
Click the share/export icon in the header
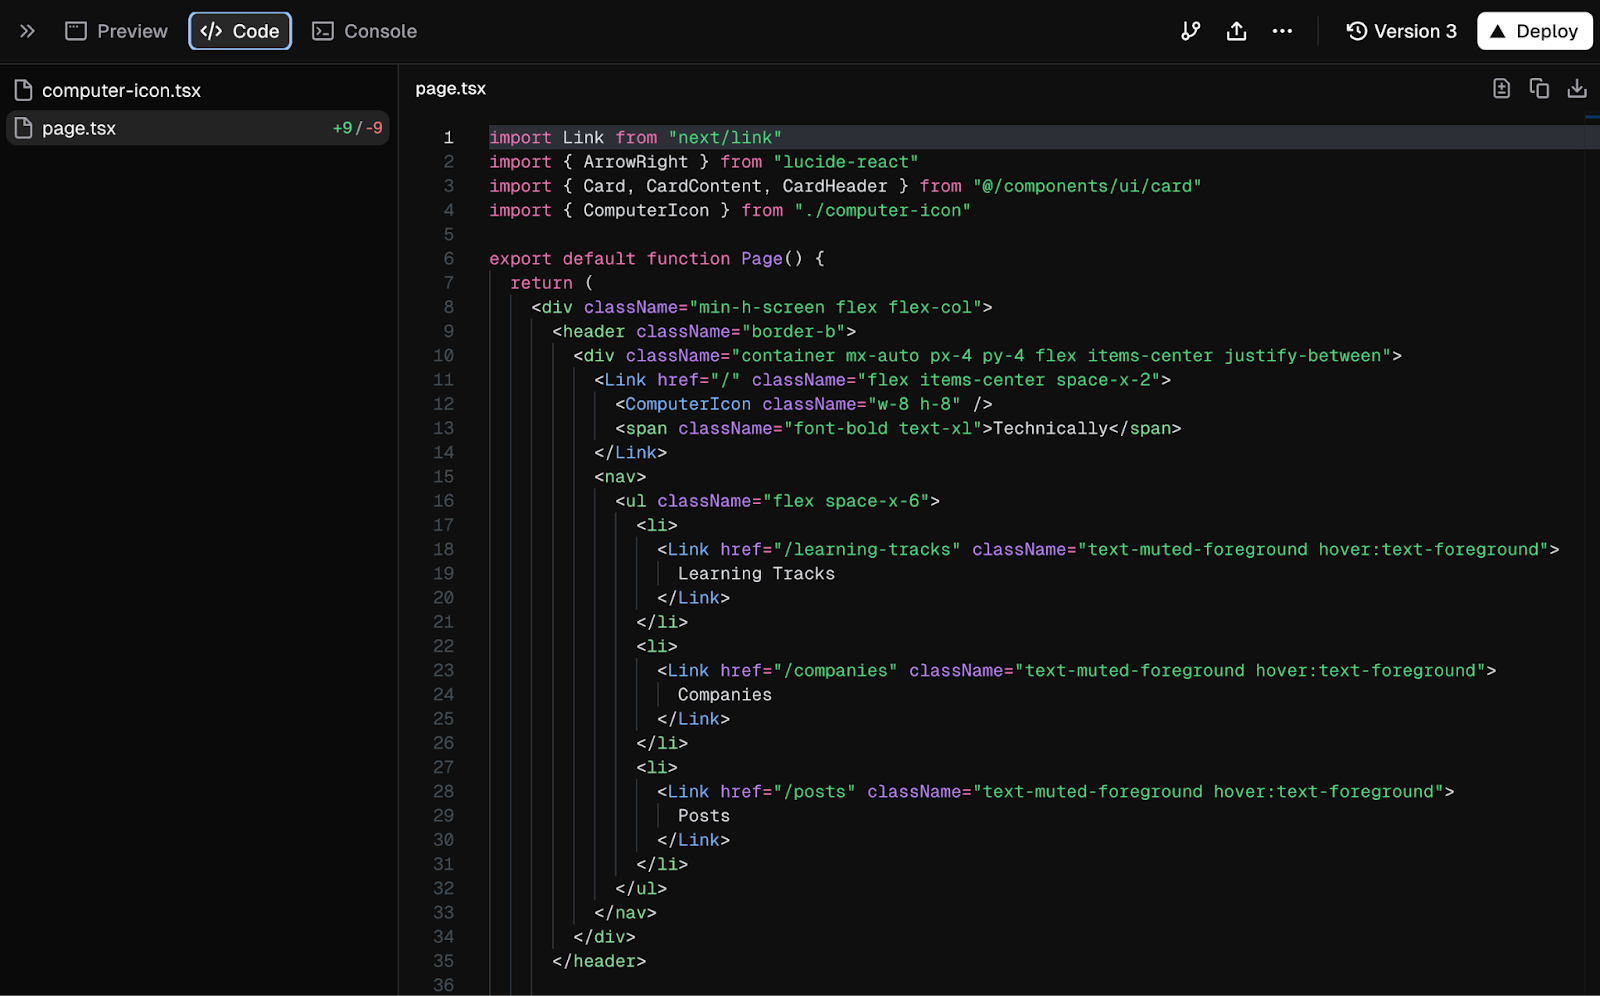tap(1236, 31)
